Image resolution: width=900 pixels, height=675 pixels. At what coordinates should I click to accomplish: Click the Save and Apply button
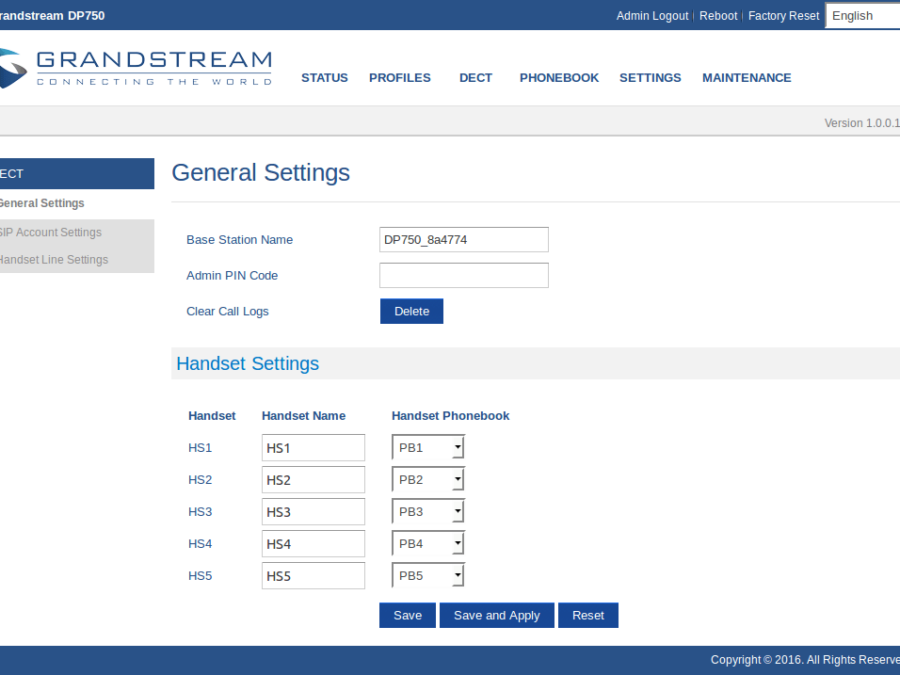point(496,616)
